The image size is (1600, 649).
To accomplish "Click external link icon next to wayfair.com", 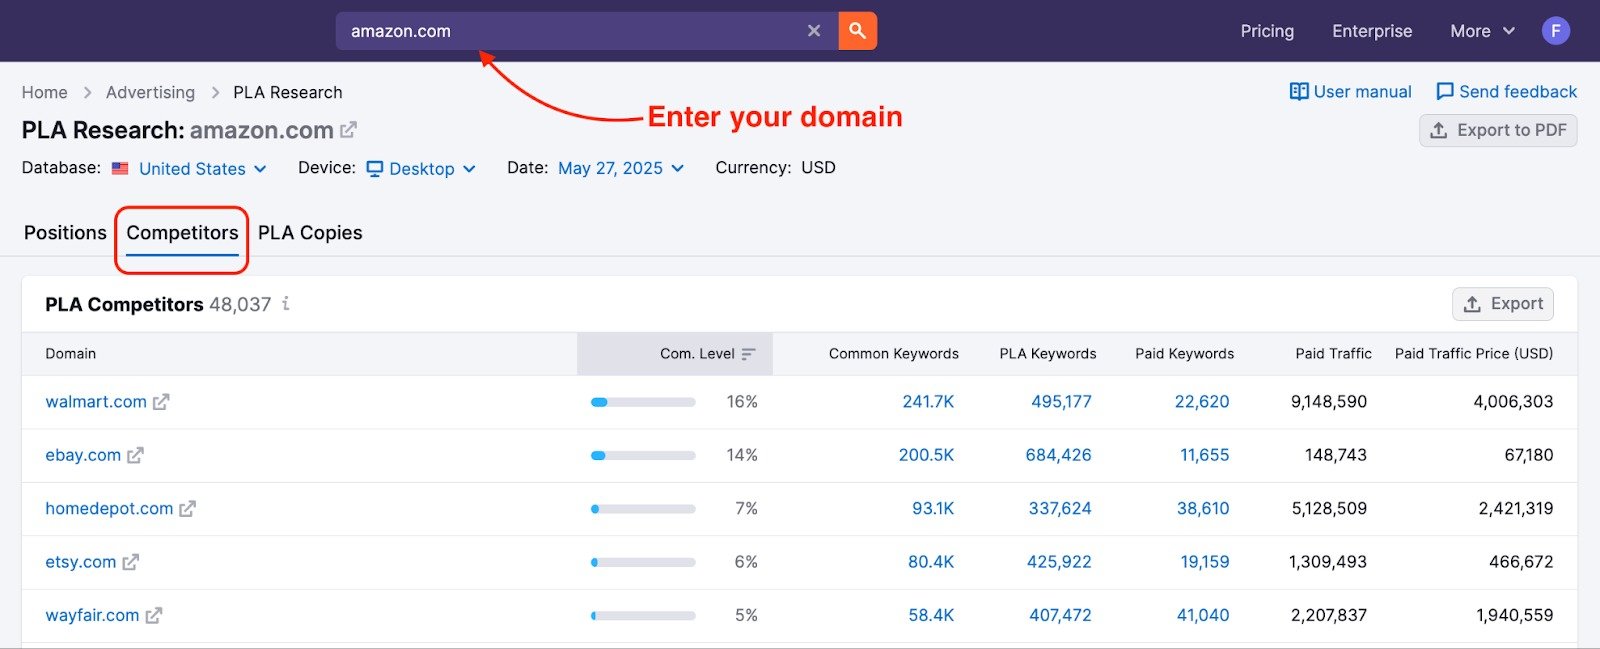I will pyautogui.click(x=153, y=616).
